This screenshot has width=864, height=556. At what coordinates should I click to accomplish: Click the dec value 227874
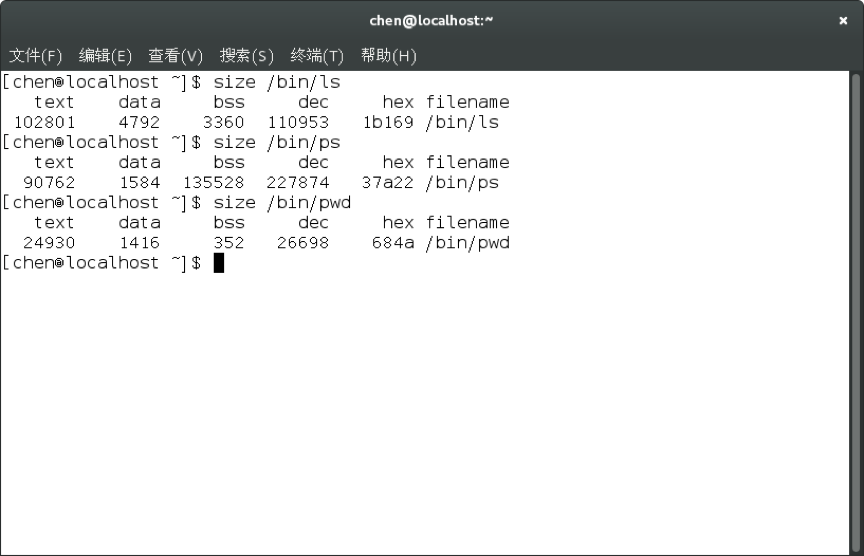tap(297, 182)
